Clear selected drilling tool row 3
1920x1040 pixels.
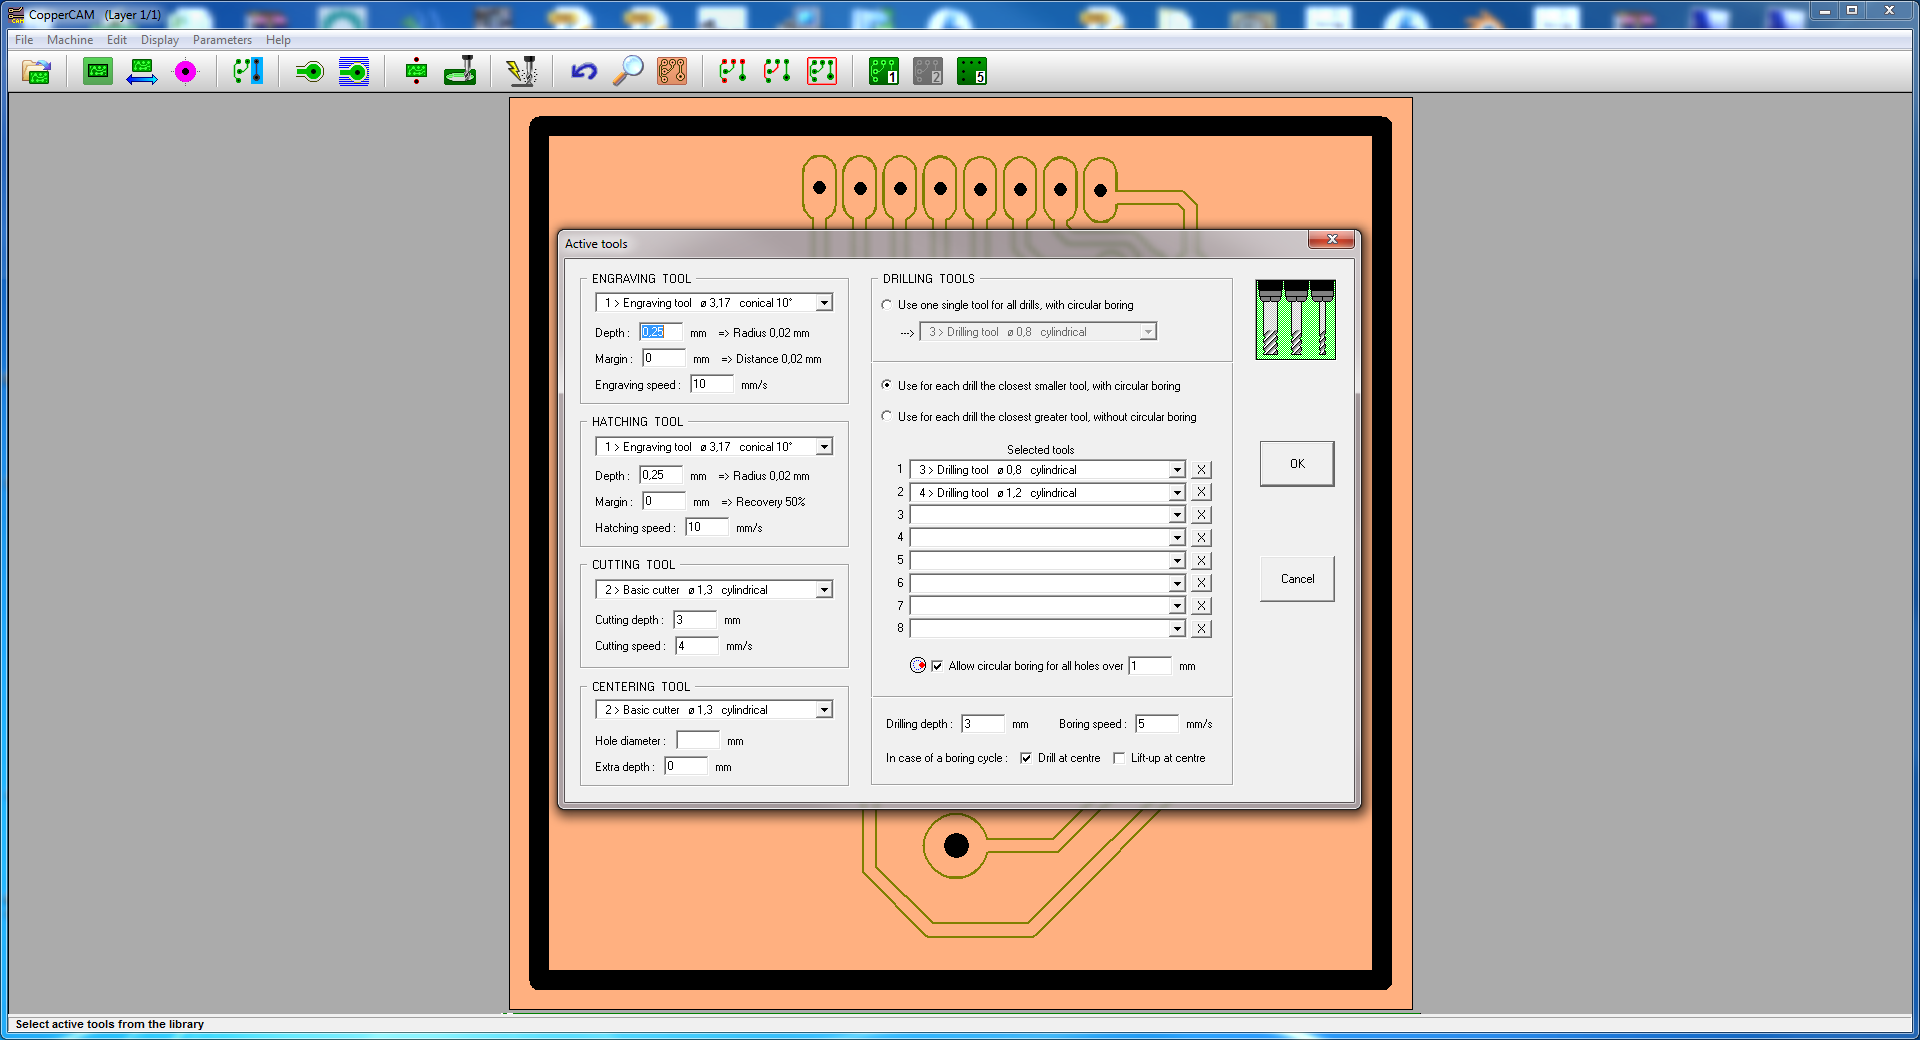pyautogui.click(x=1202, y=515)
